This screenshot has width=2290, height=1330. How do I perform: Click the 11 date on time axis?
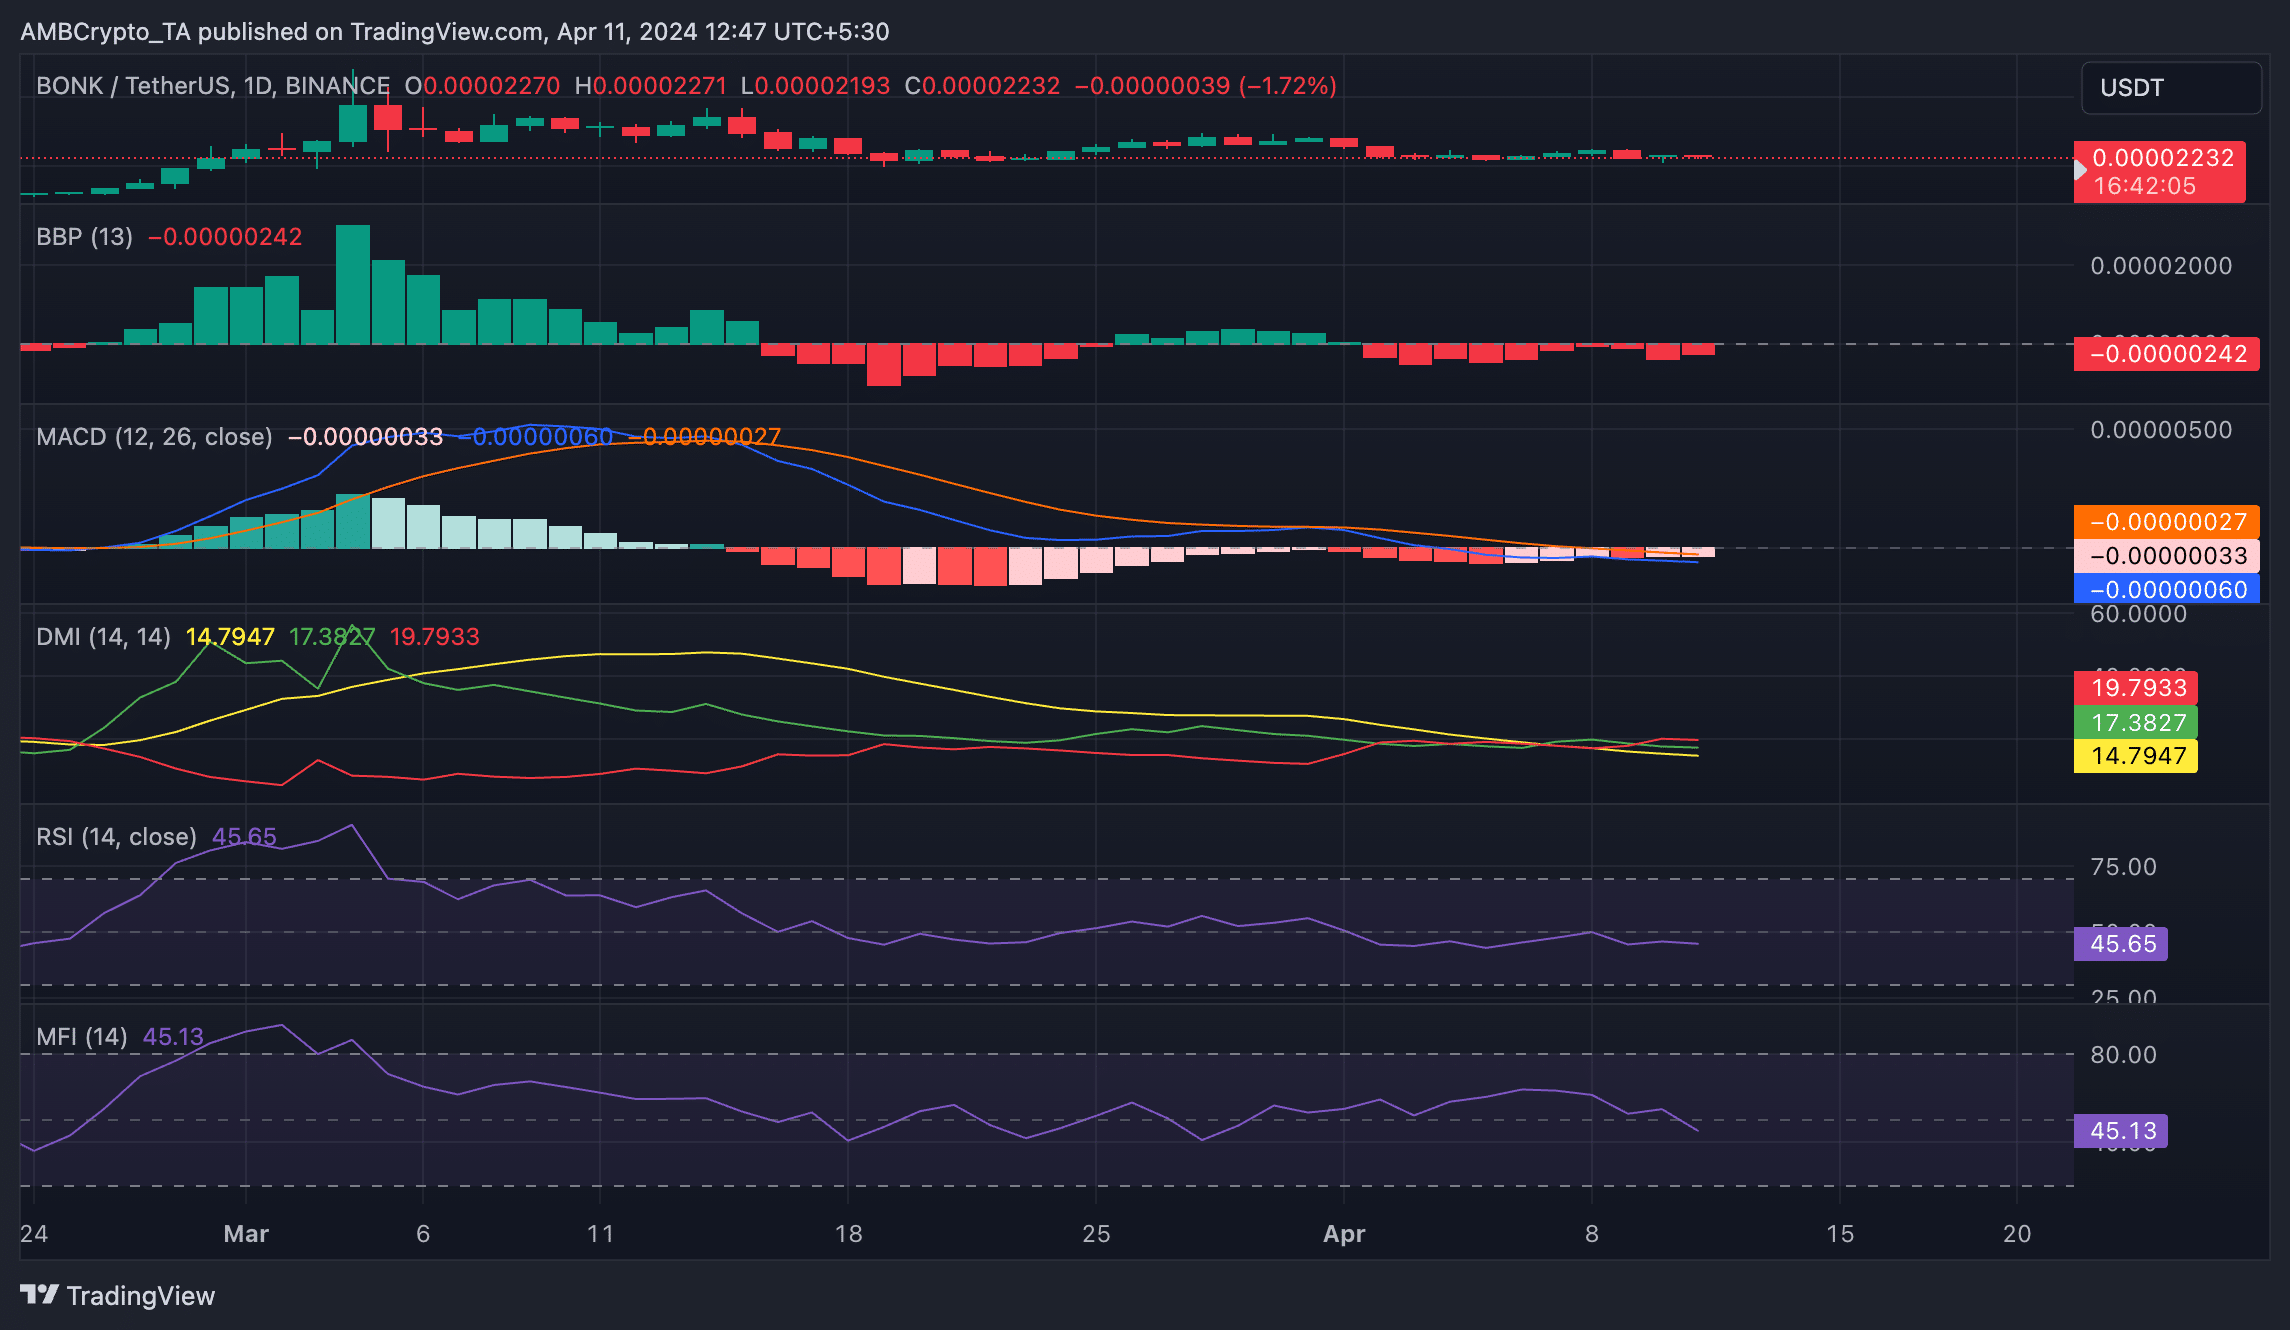(600, 1234)
